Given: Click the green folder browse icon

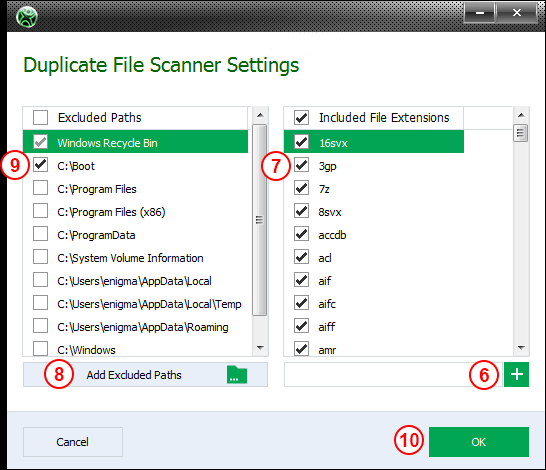Looking at the screenshot, I should click(x=237, y=375).
